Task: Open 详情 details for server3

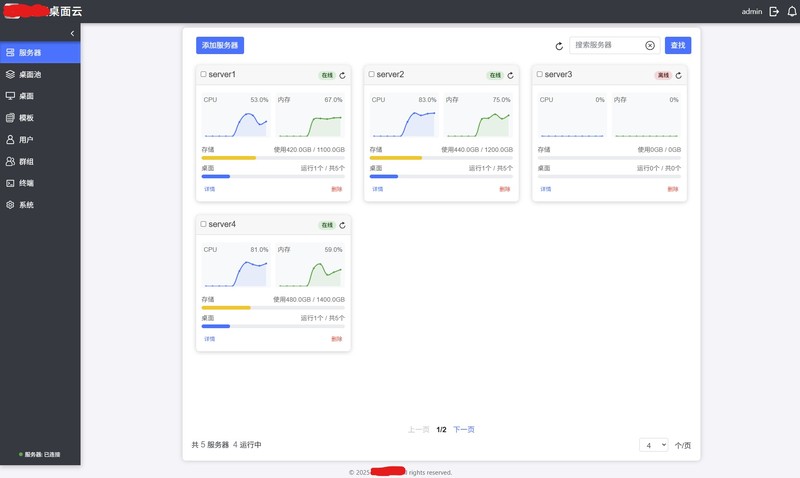Action: coord(545,189)
